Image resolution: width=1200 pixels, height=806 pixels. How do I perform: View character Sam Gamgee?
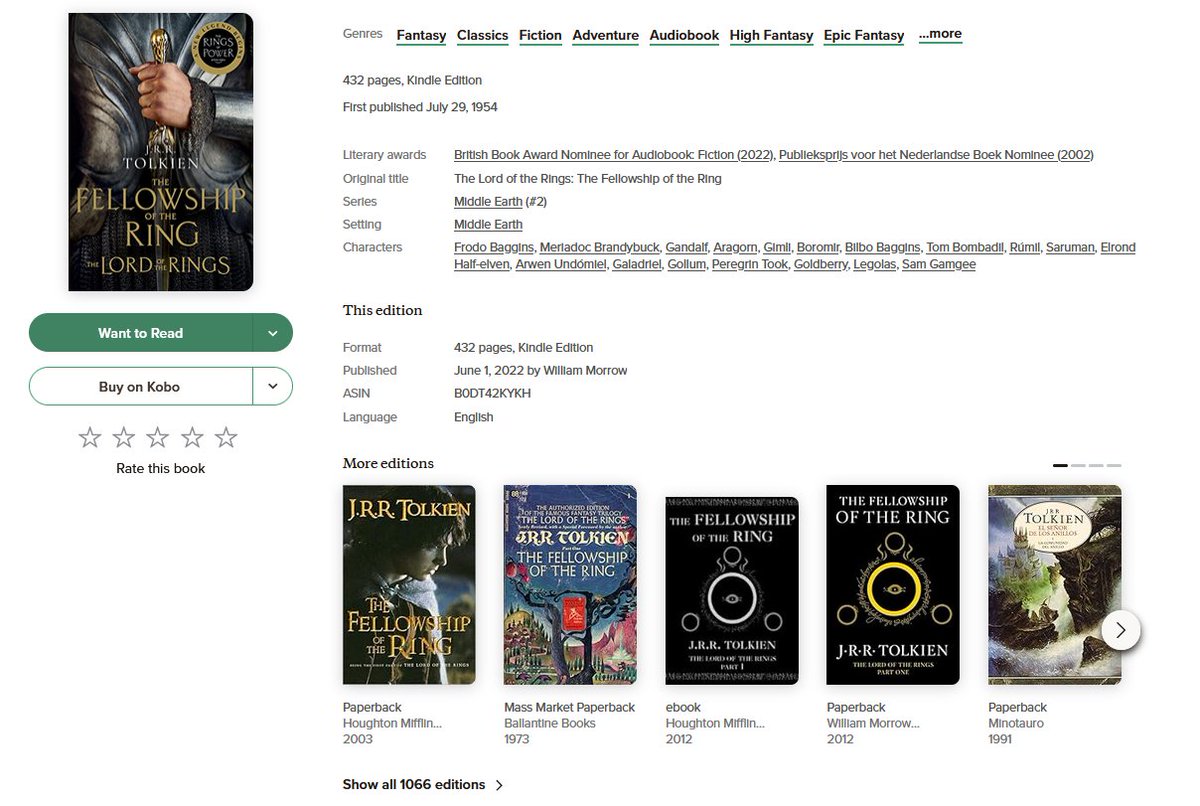point(939,265)
